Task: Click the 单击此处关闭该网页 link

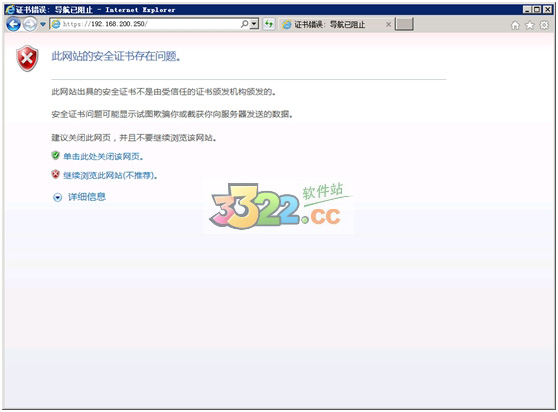Action: click(103, 157)
